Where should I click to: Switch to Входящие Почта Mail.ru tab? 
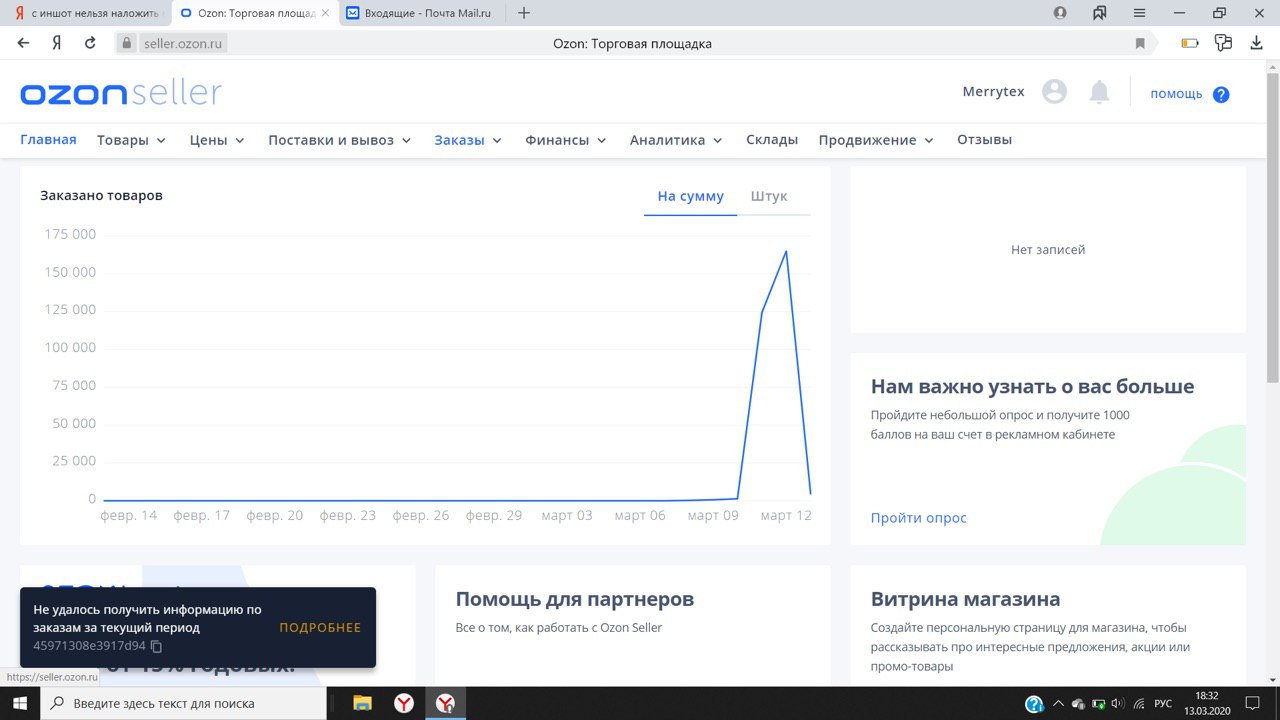[420, 13]
